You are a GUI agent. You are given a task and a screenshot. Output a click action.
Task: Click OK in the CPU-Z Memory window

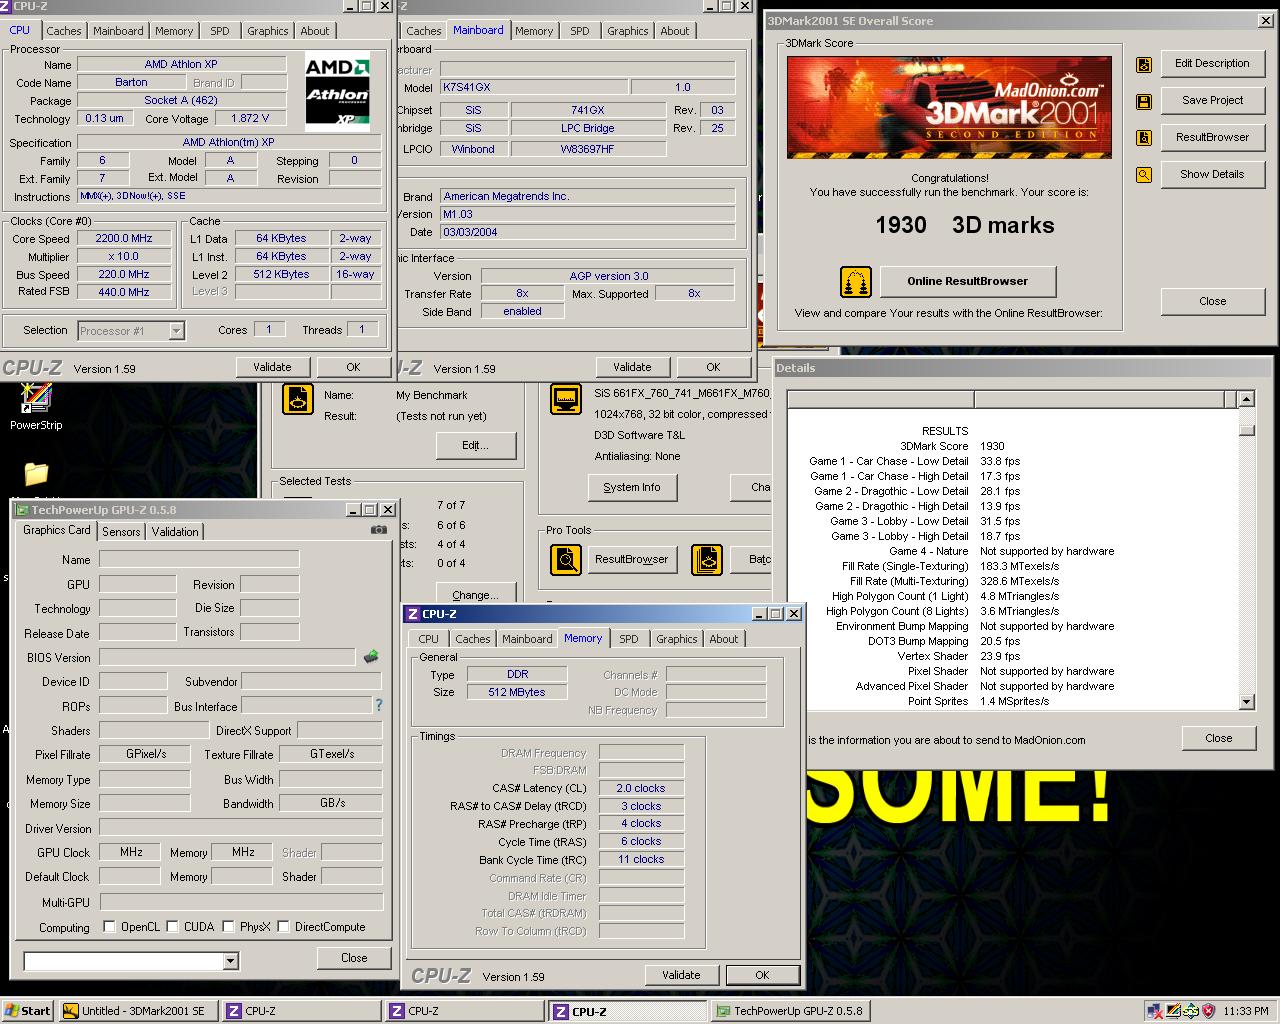(x=762, y=975)
